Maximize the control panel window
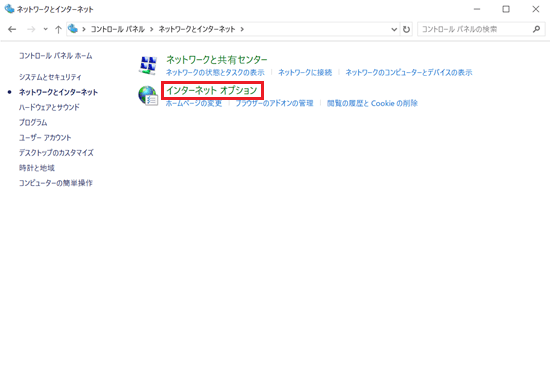Image resolution: width=550 pixels, height=373 pixels. tap(506, 9)
